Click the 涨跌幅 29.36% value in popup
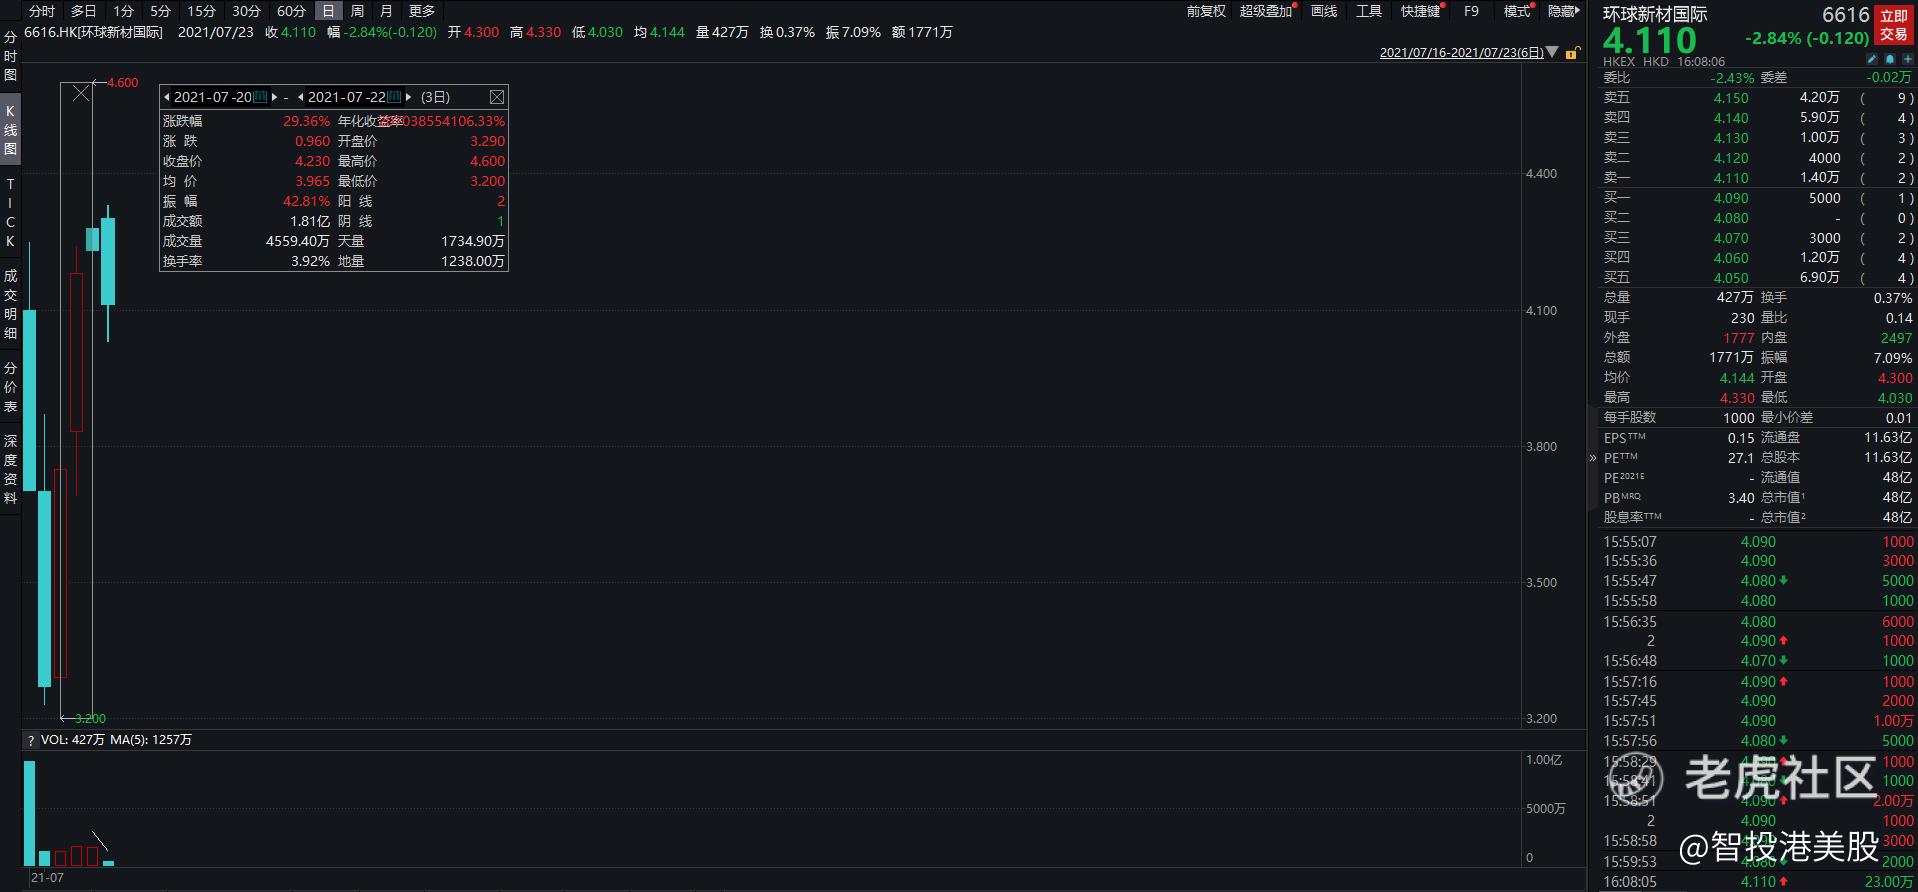 306,121
